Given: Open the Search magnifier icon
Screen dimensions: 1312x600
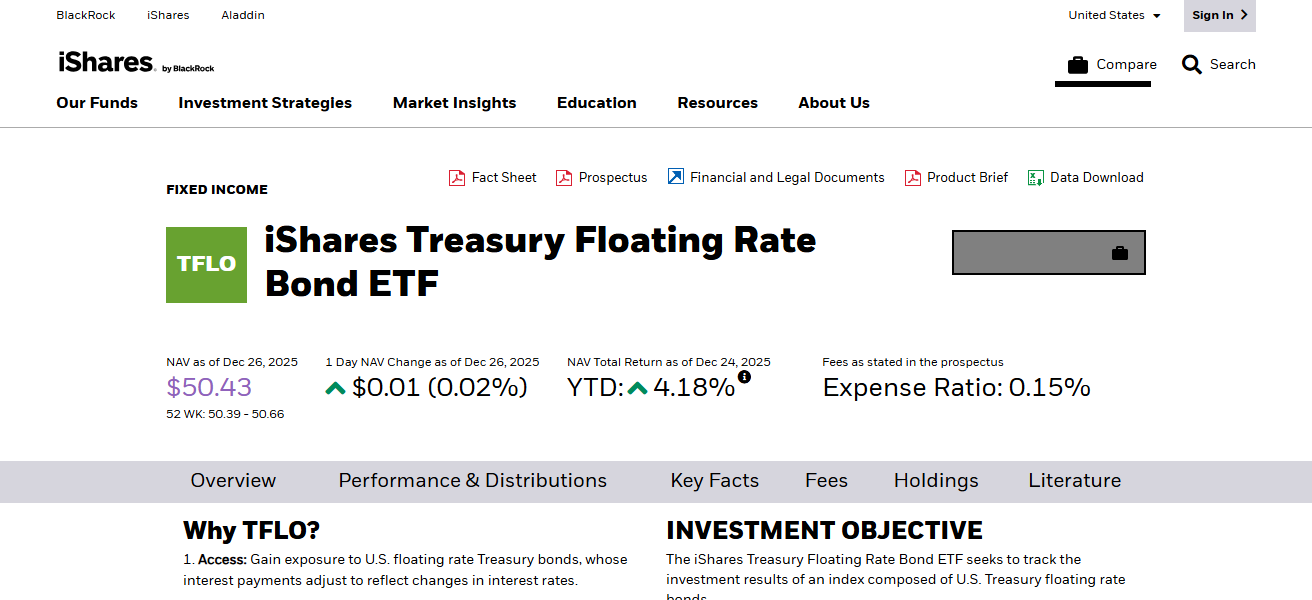Looking at the screenshot, I should [x=1192, y=63].
